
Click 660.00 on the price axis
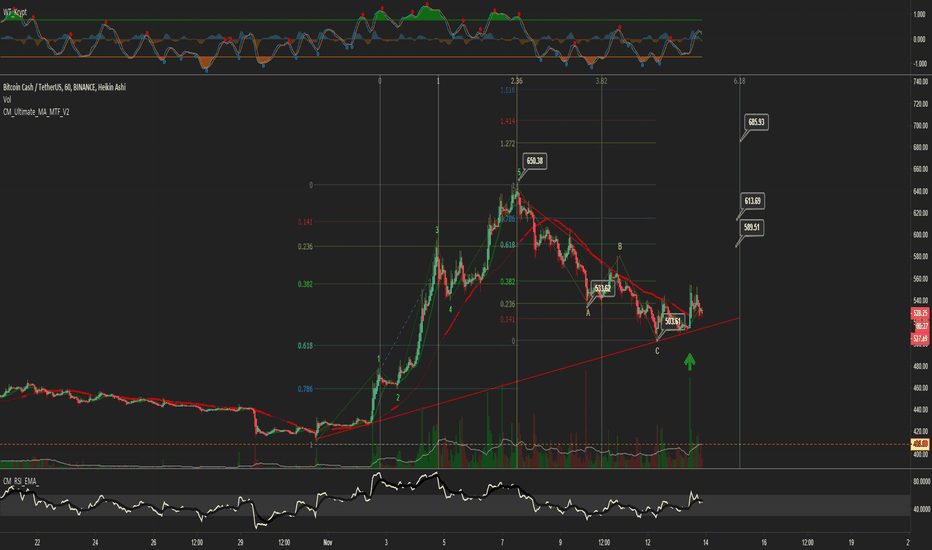(920, 169)
